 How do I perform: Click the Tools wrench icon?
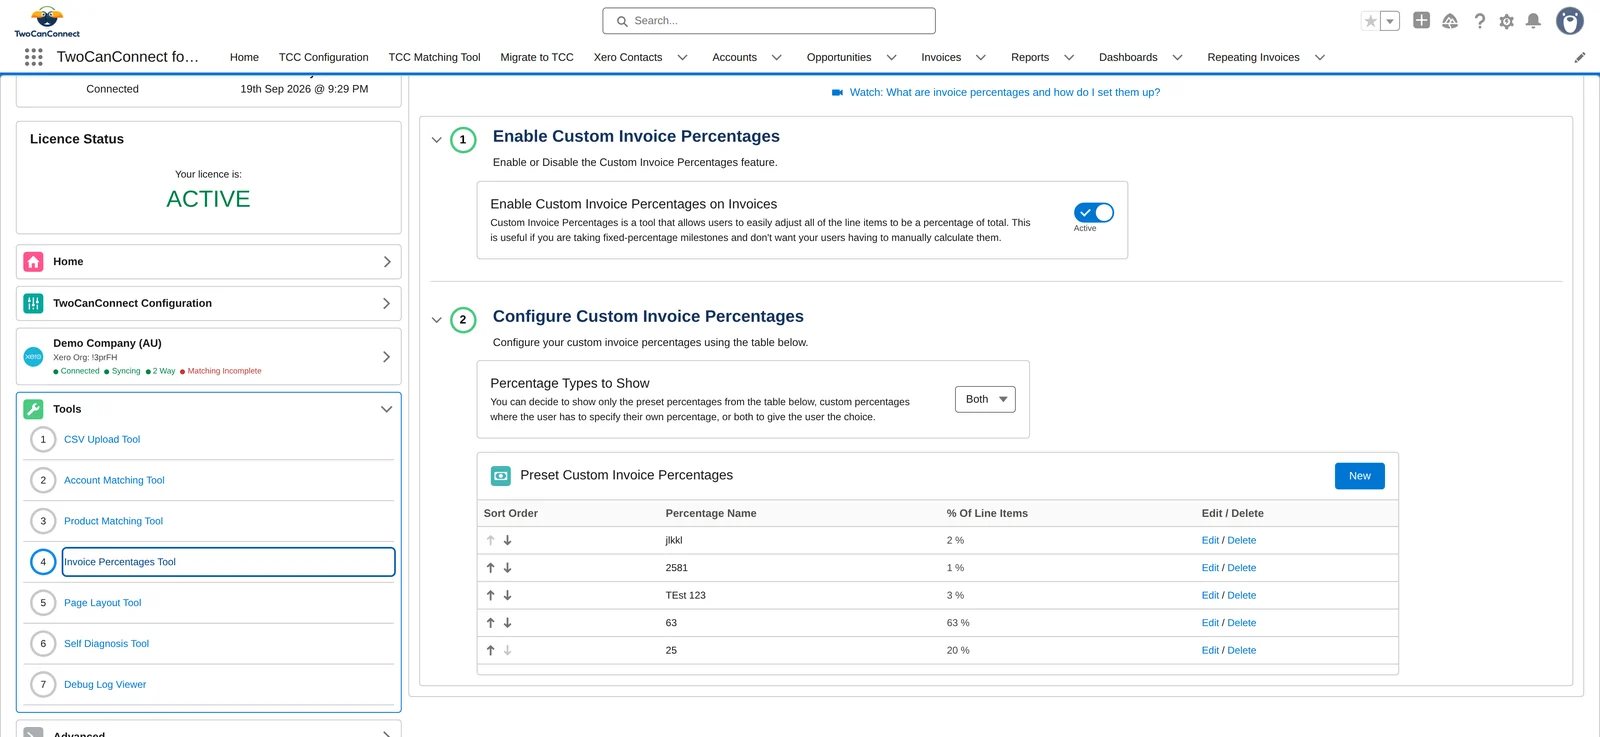[x=33, y=409]
